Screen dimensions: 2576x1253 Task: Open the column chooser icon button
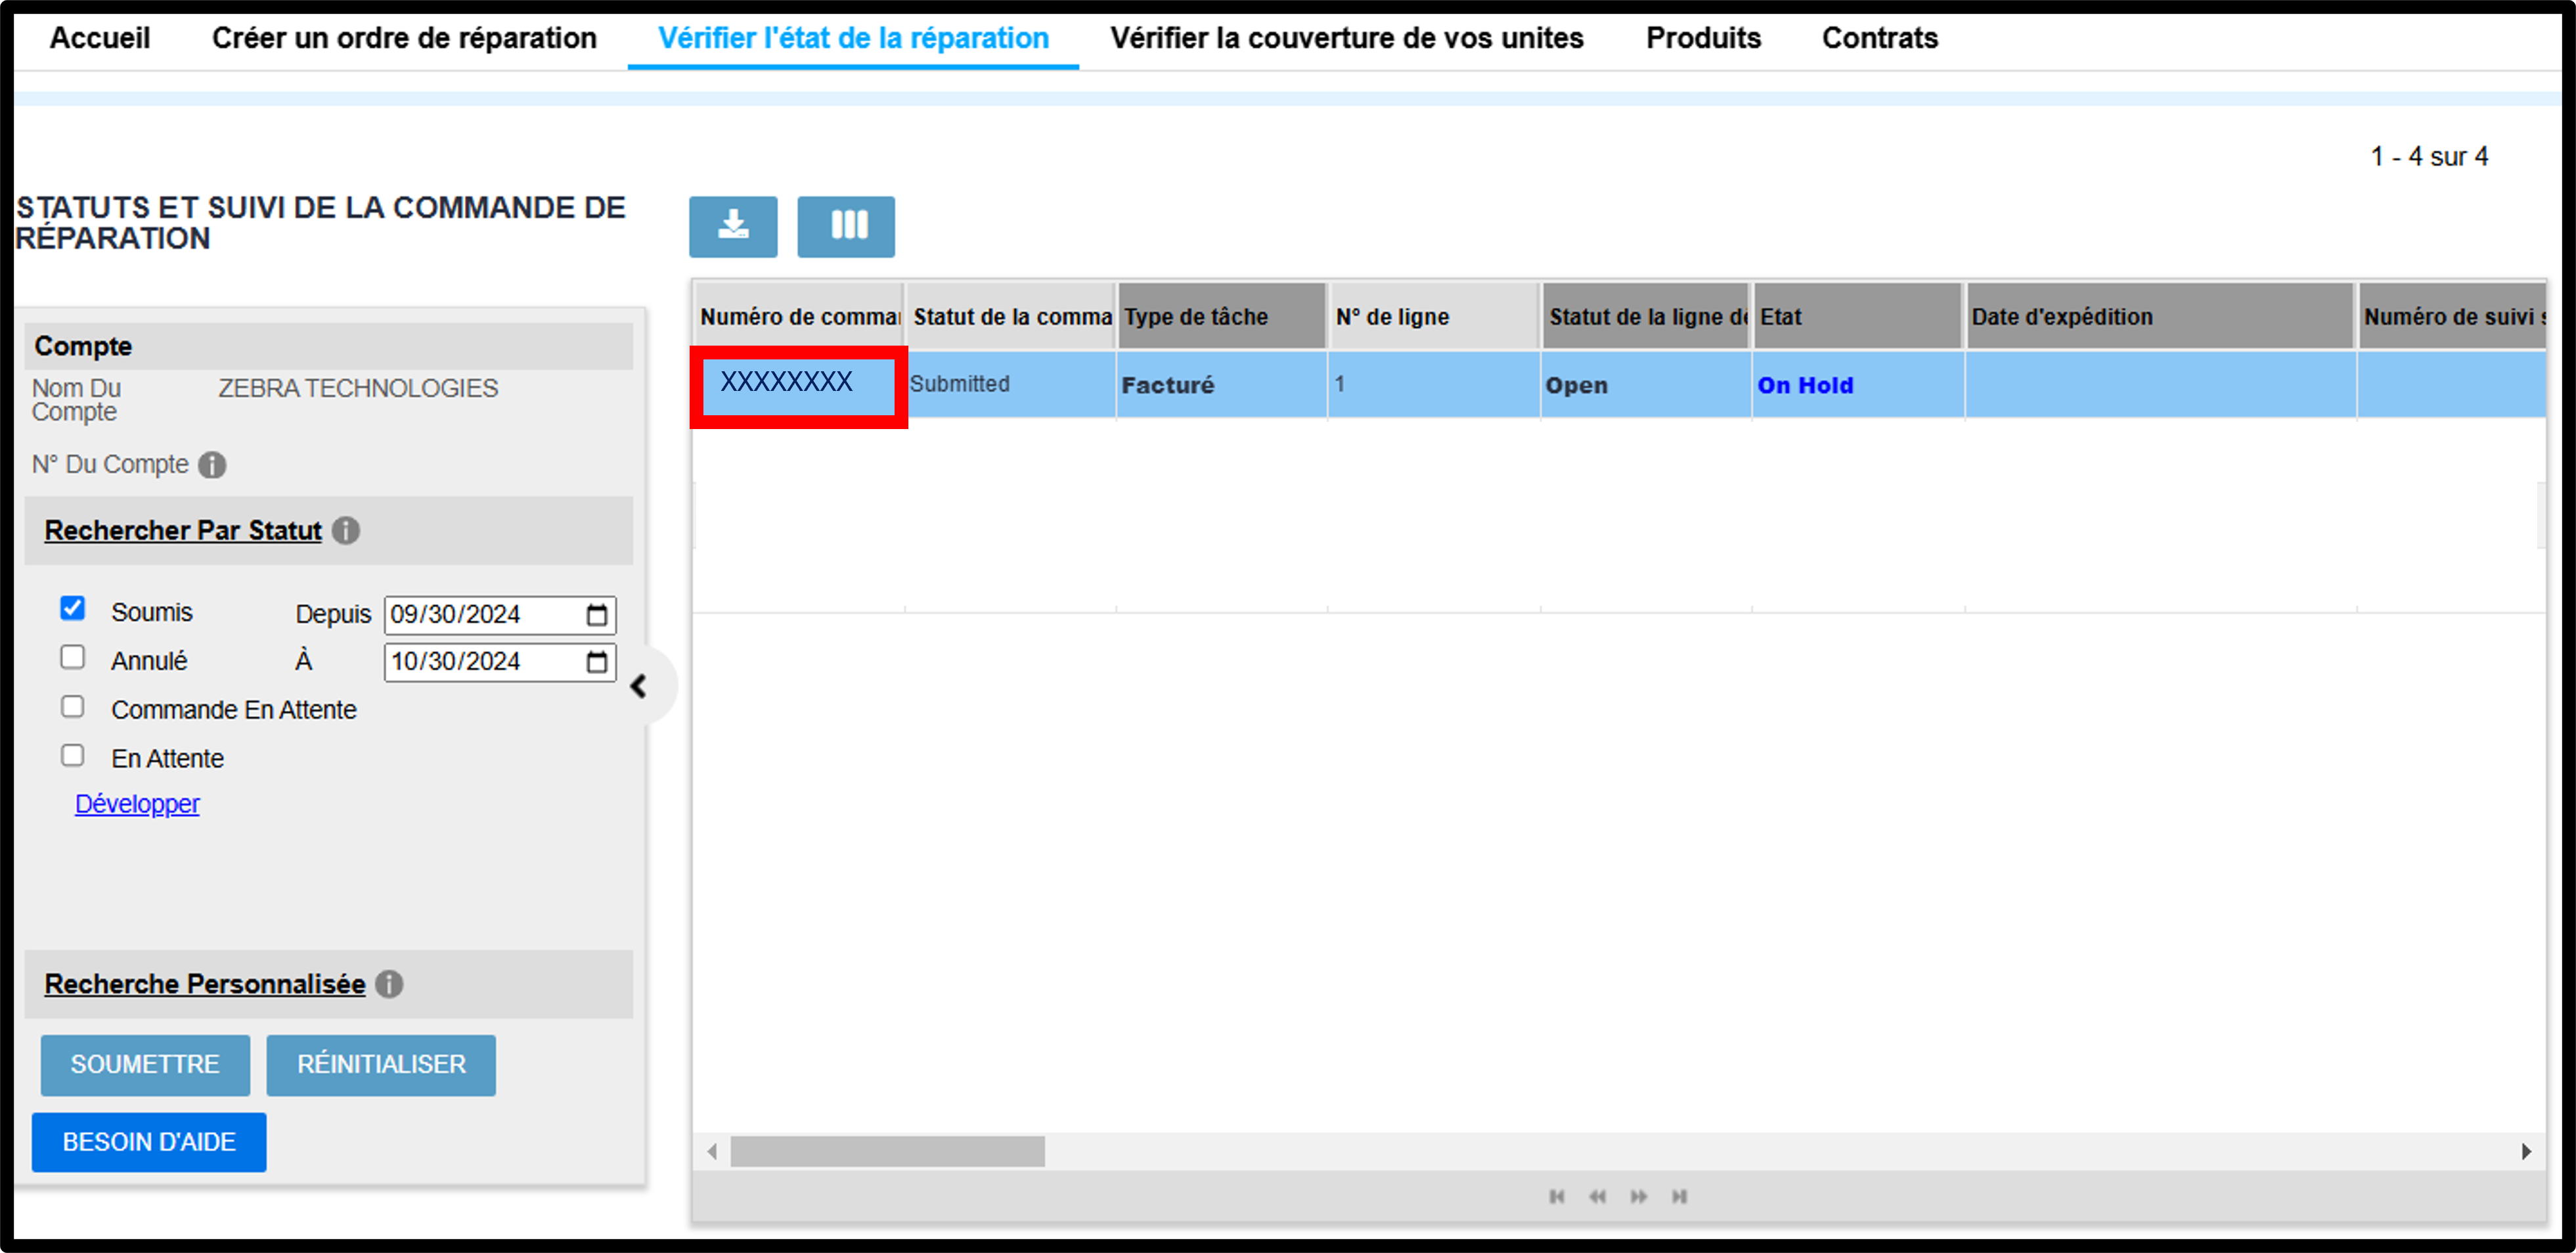(846, 226)
